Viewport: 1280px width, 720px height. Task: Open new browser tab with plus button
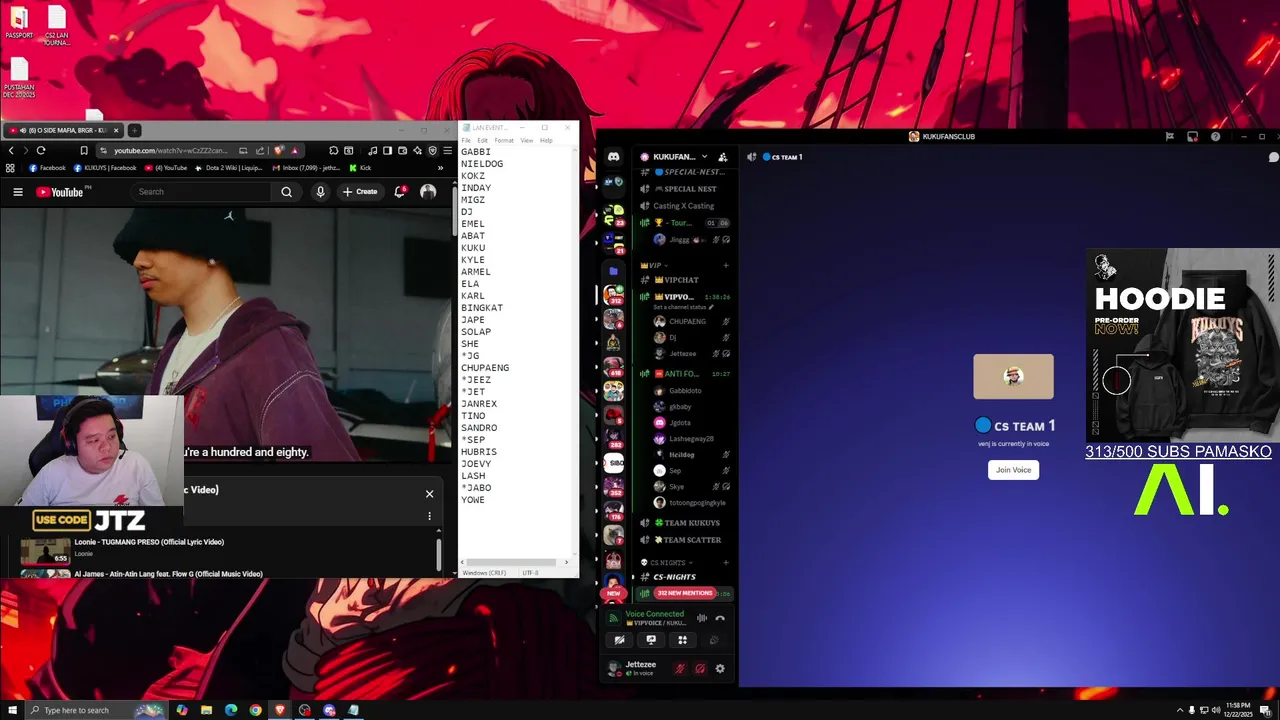(134, 130)
